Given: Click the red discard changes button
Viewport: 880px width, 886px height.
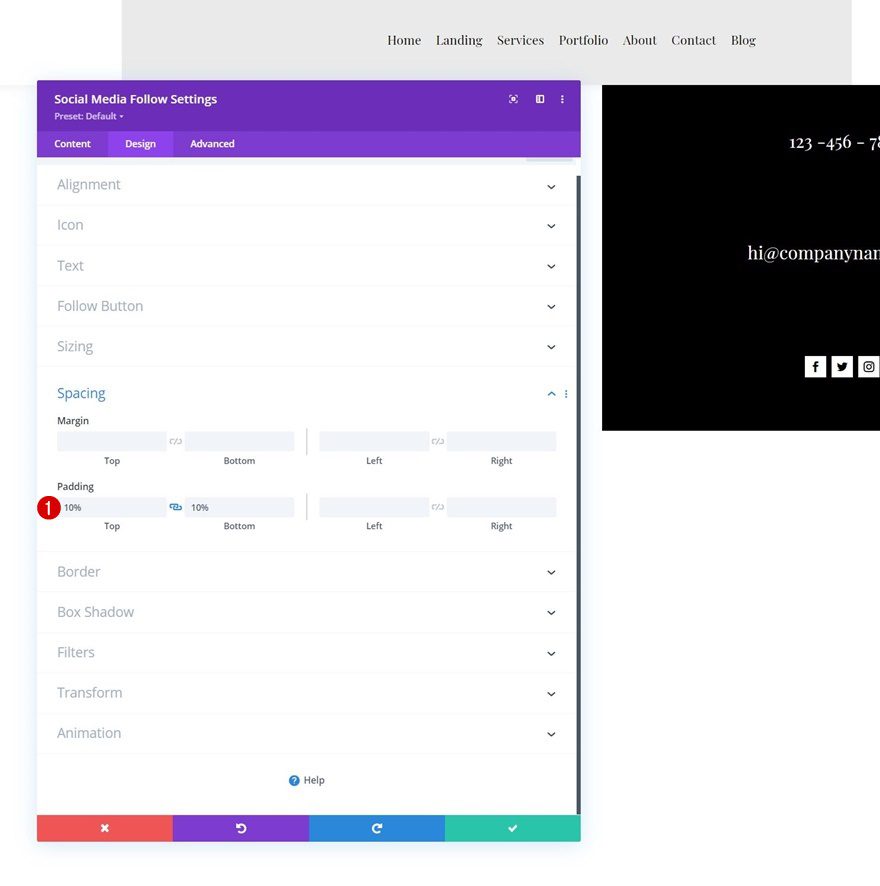Looking at the screenshot, I should pos(104,828).
